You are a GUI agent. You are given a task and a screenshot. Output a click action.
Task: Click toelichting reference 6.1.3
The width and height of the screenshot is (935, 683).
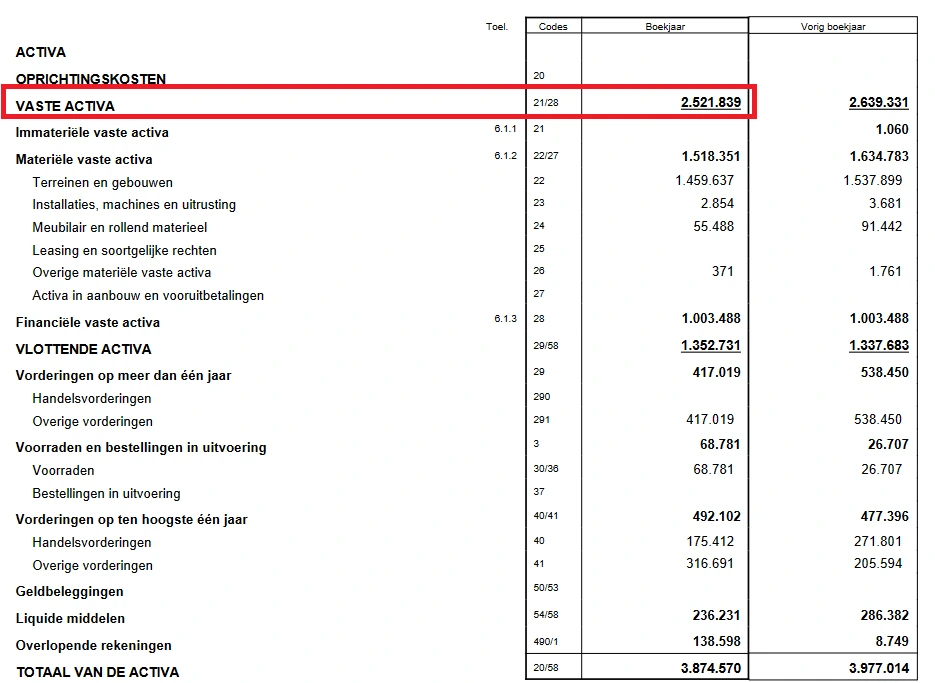tap(506, 318)
